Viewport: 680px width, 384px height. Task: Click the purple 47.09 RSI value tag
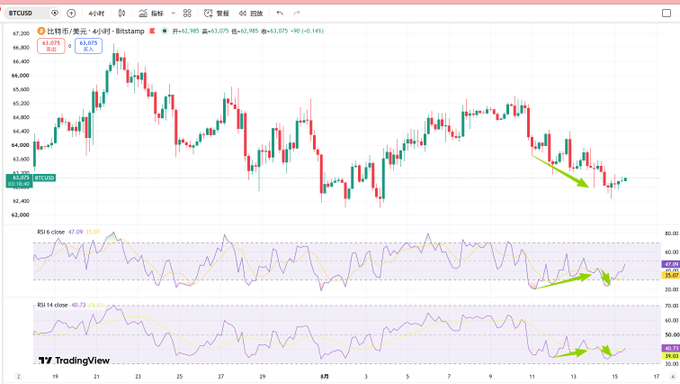(670, 264)
